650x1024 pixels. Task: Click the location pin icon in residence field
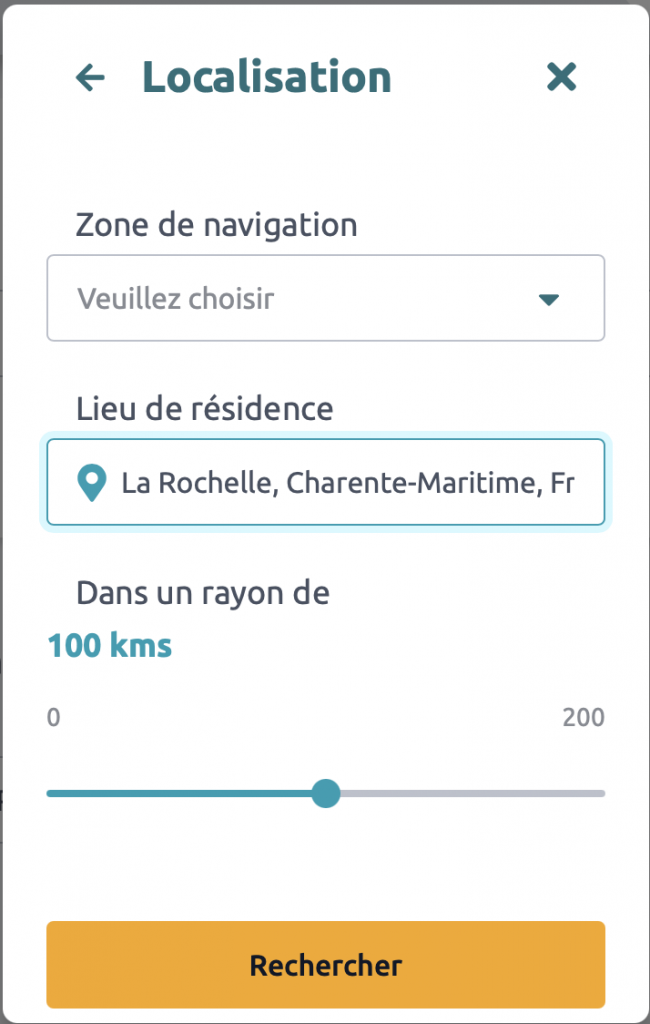tap(92, 483)
